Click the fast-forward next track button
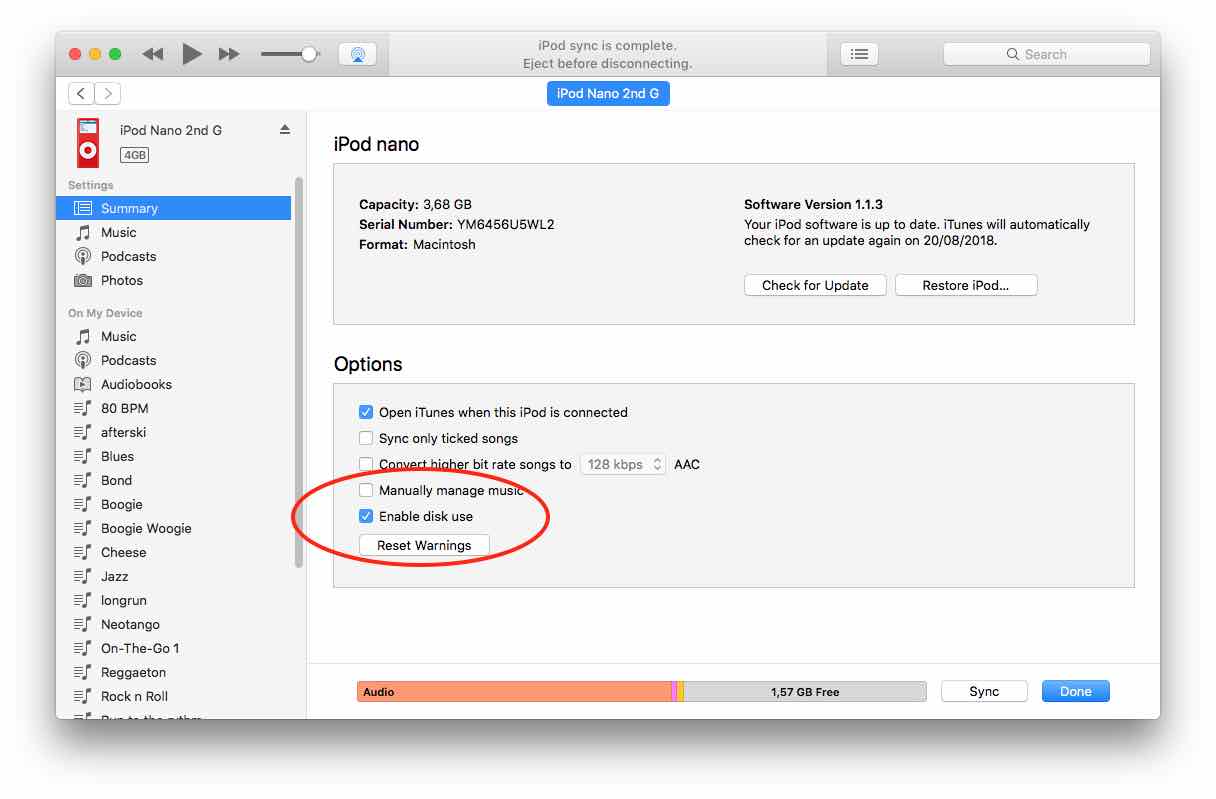 pos(229,54)
